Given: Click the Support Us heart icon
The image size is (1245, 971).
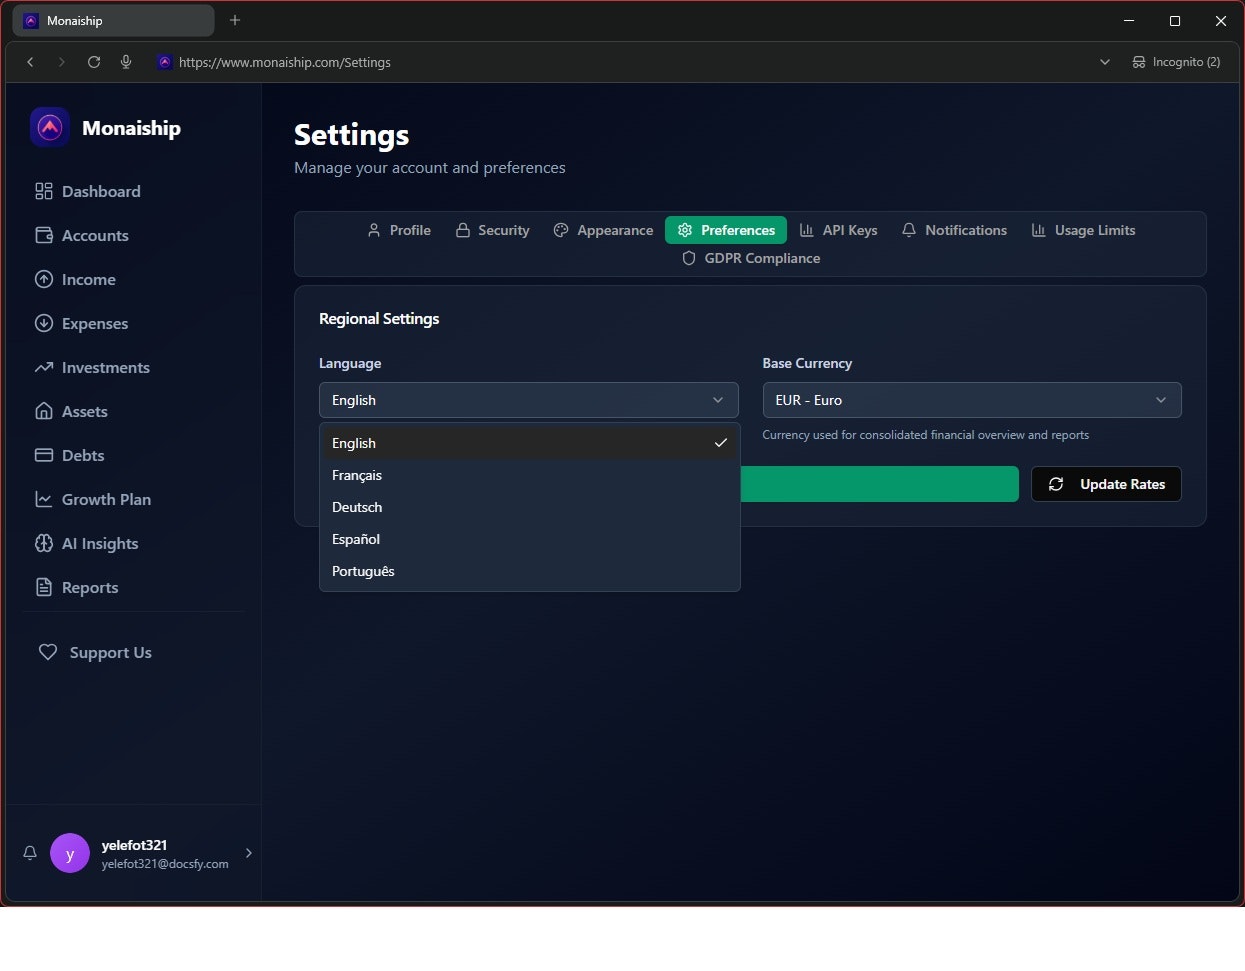Looking at the screenshot, I should (48, 652).
